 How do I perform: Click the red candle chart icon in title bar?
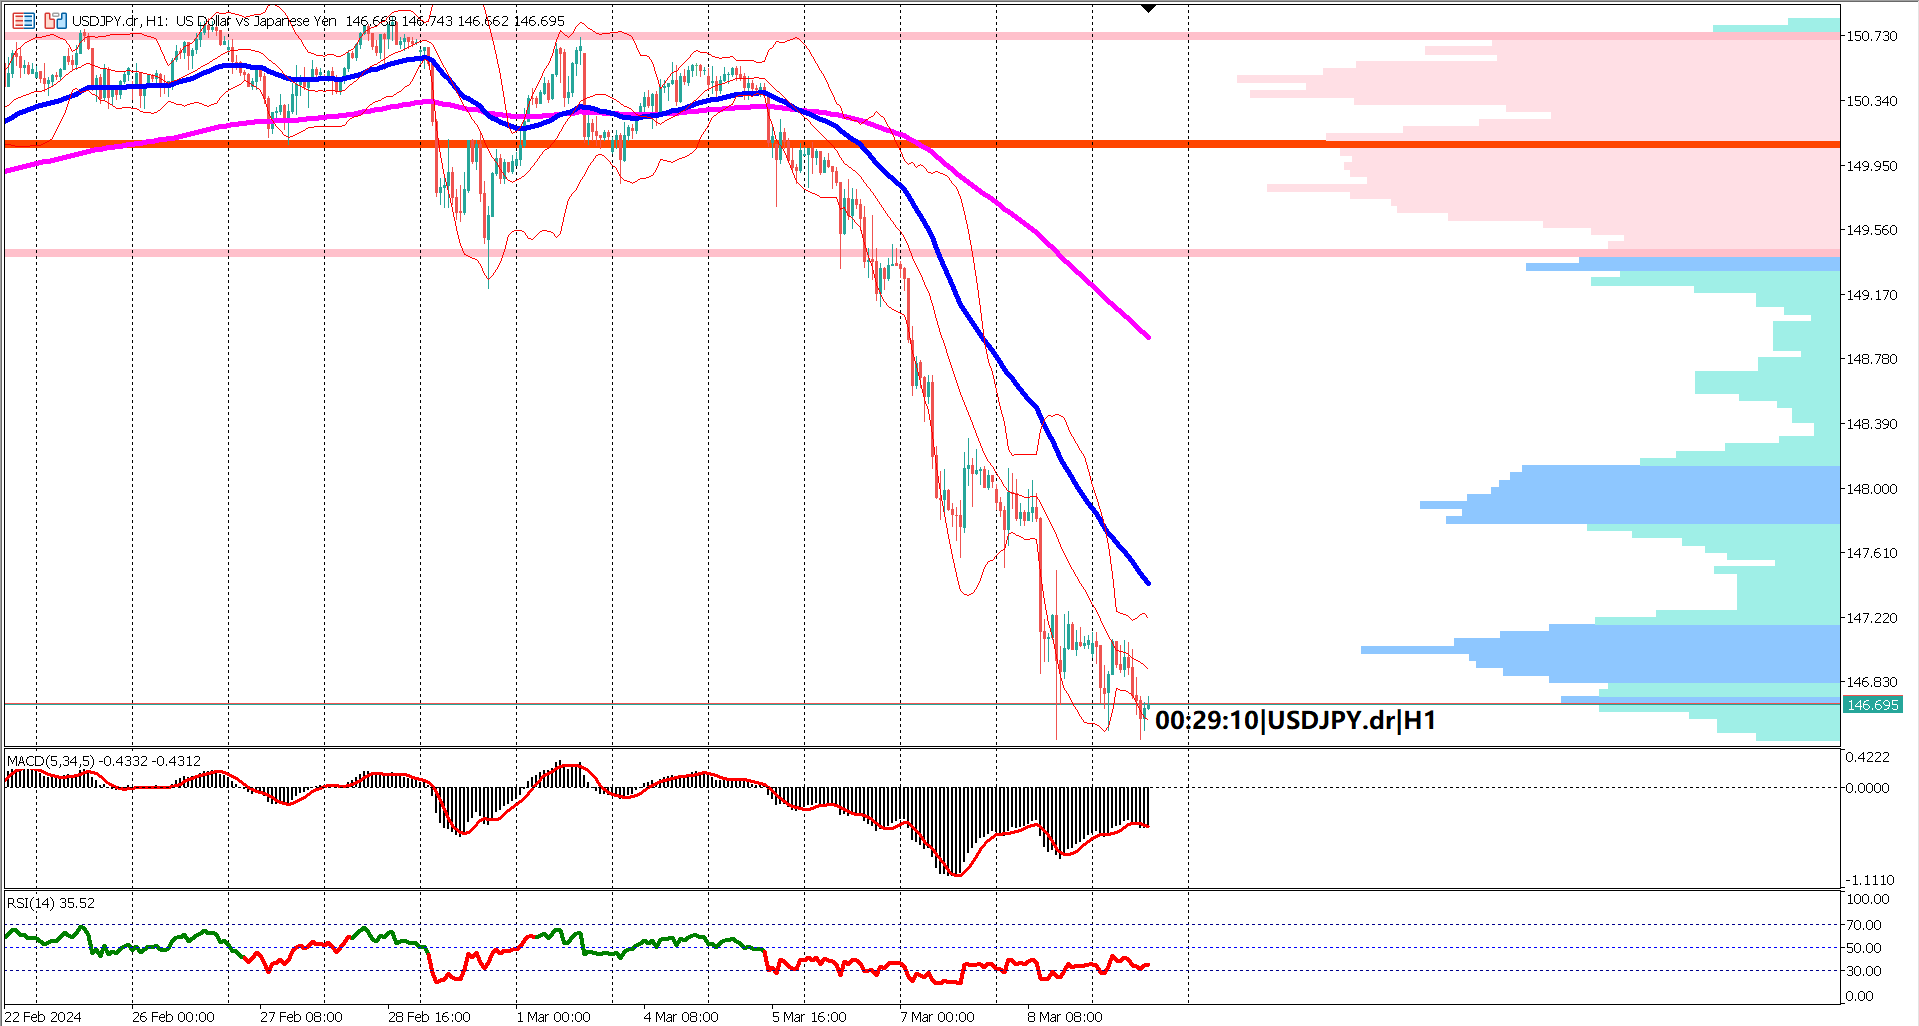49,21
